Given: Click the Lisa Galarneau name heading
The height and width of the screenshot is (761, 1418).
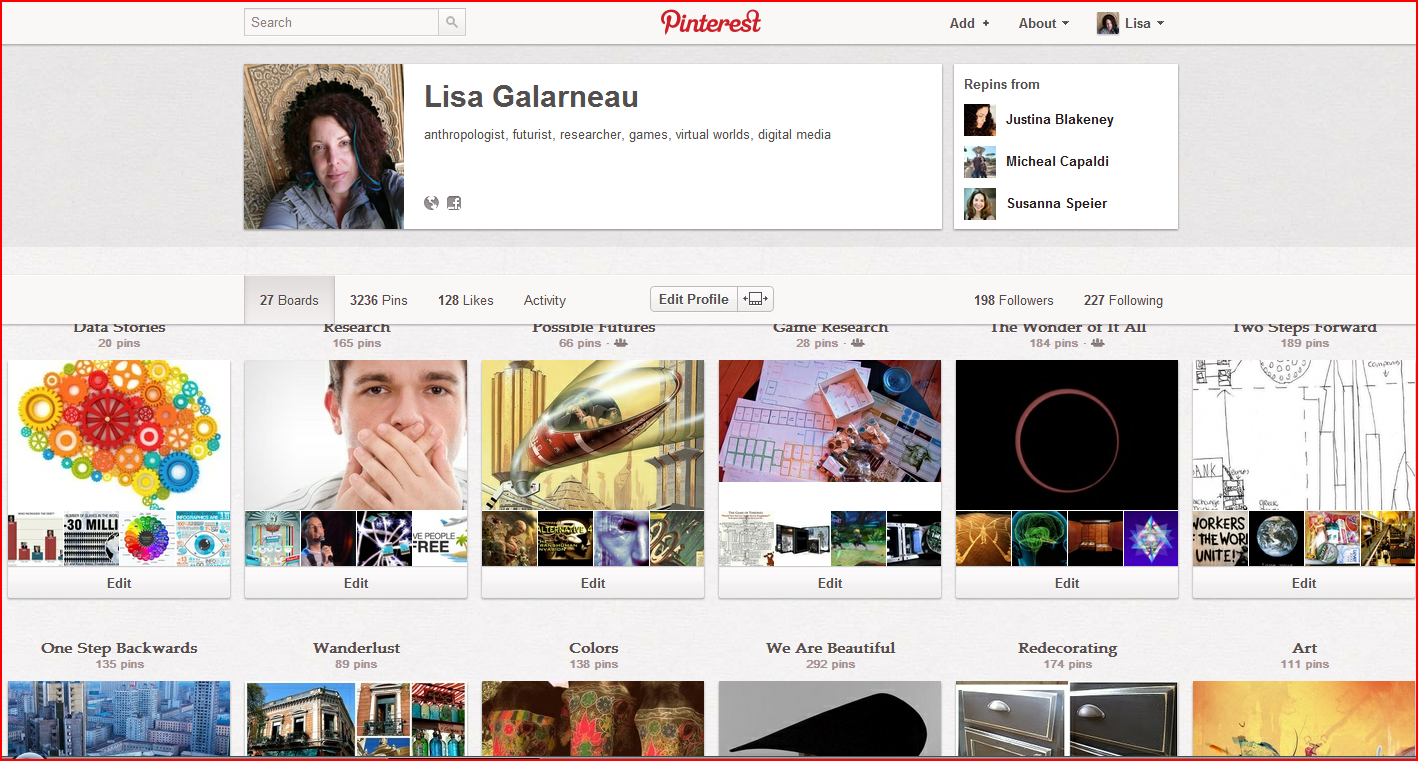Looking at the screenshot, I should [531, 97].
